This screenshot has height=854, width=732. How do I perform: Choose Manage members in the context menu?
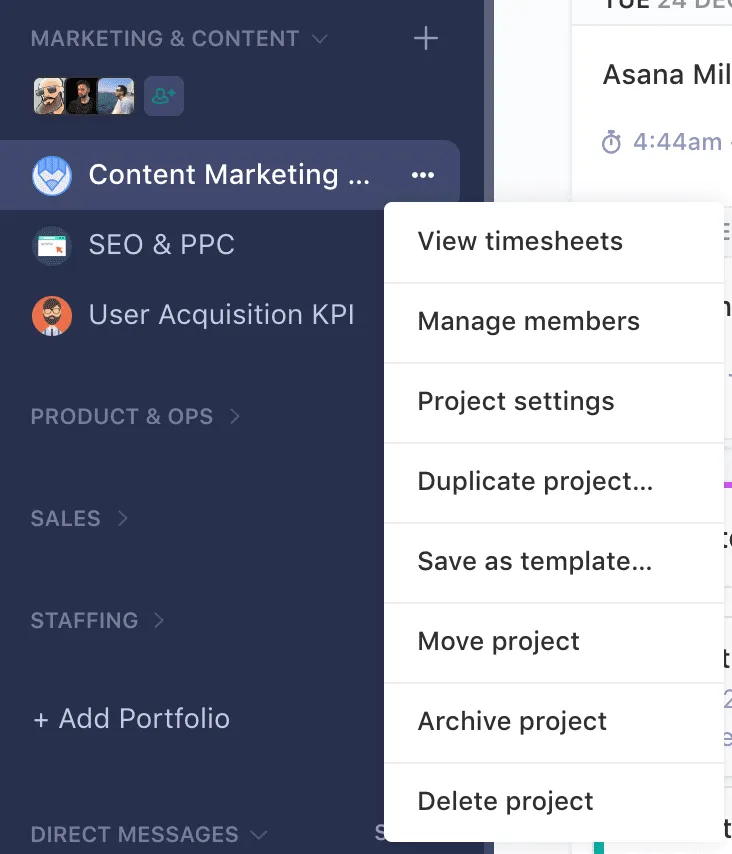click(x=528, y=322)
